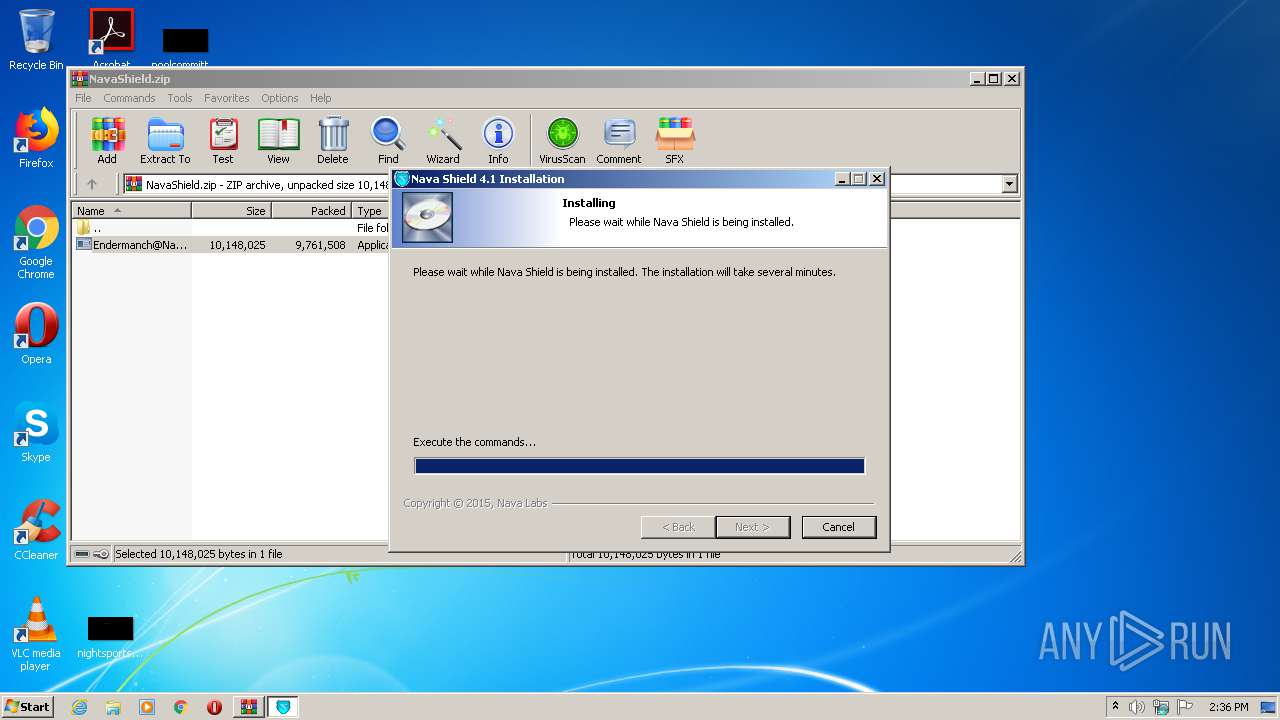Click the disabled Next button
Screen dimensions: 1280x720
tap(752, 527)
